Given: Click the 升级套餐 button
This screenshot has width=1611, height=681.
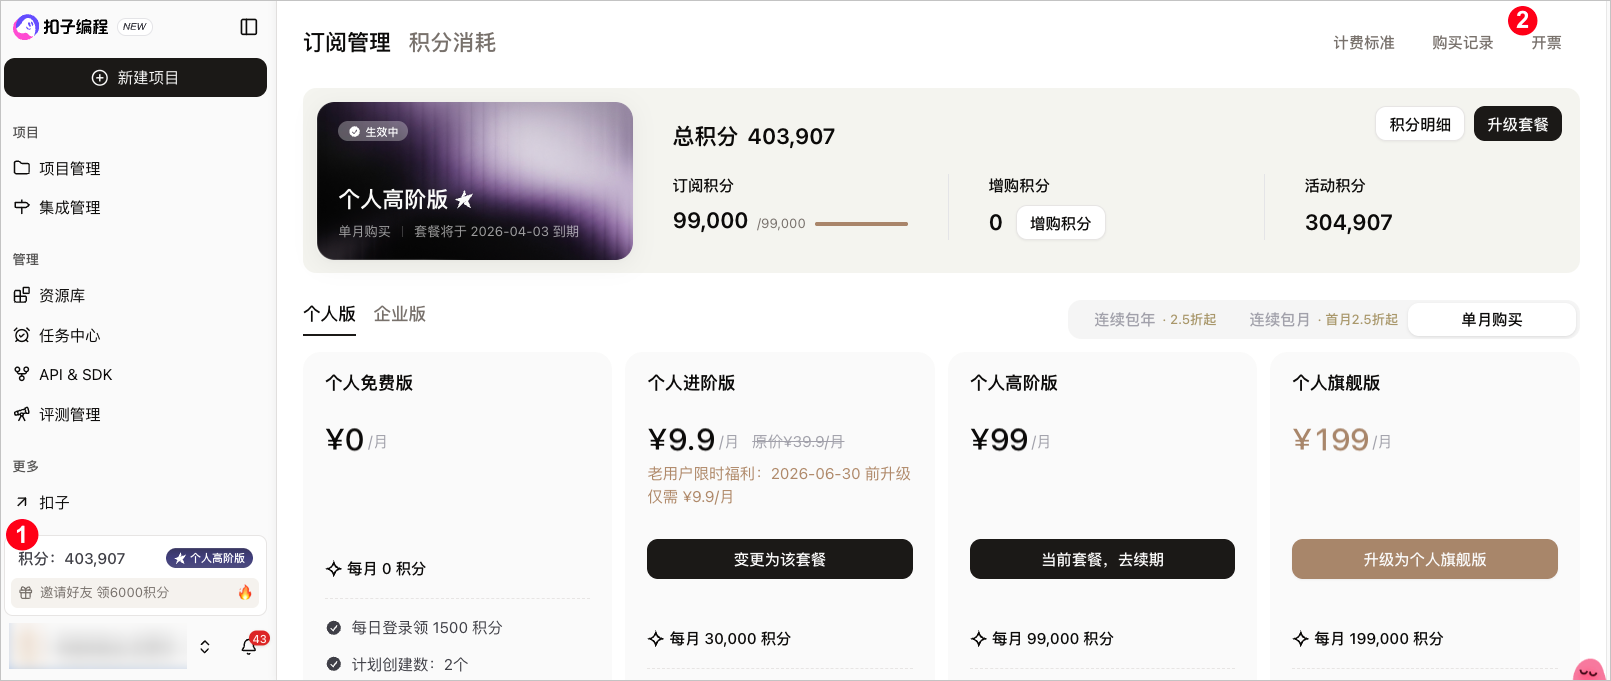Looking at the screenshot, I should click(x=1517, y=124).
